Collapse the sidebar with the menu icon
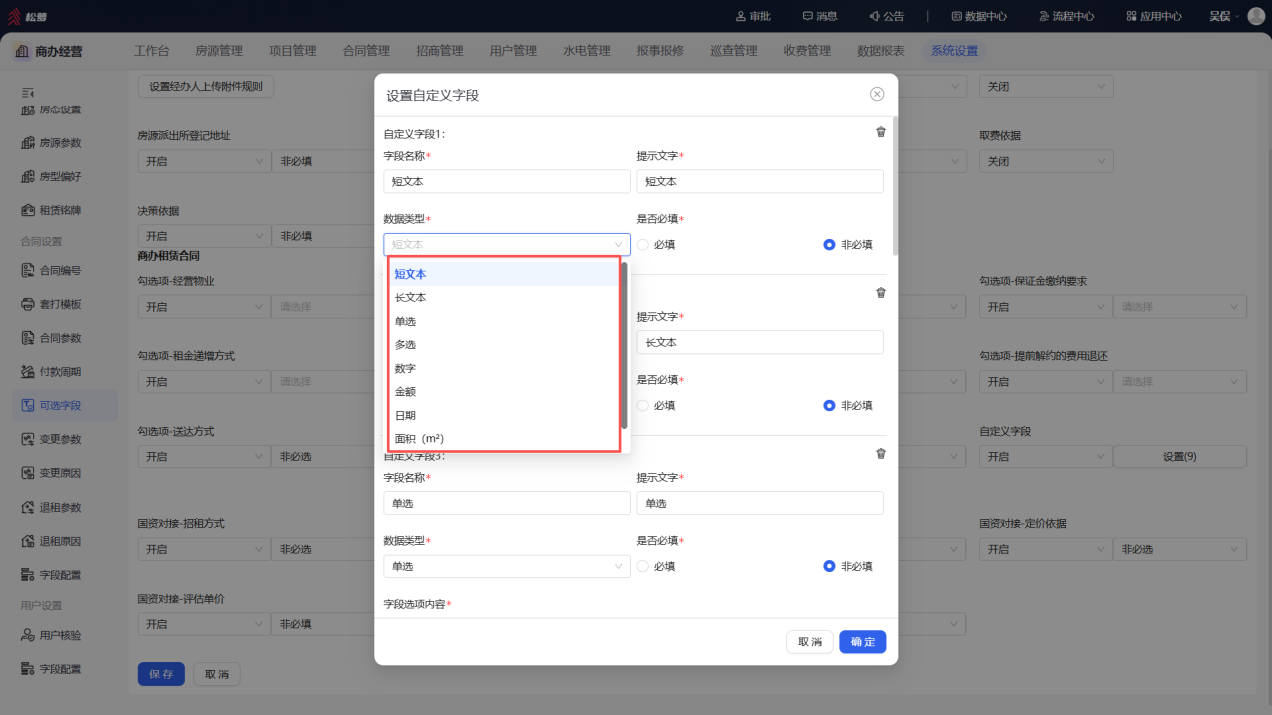The width and height of the screenshot is (1272, 715). [x=28, y=92]
